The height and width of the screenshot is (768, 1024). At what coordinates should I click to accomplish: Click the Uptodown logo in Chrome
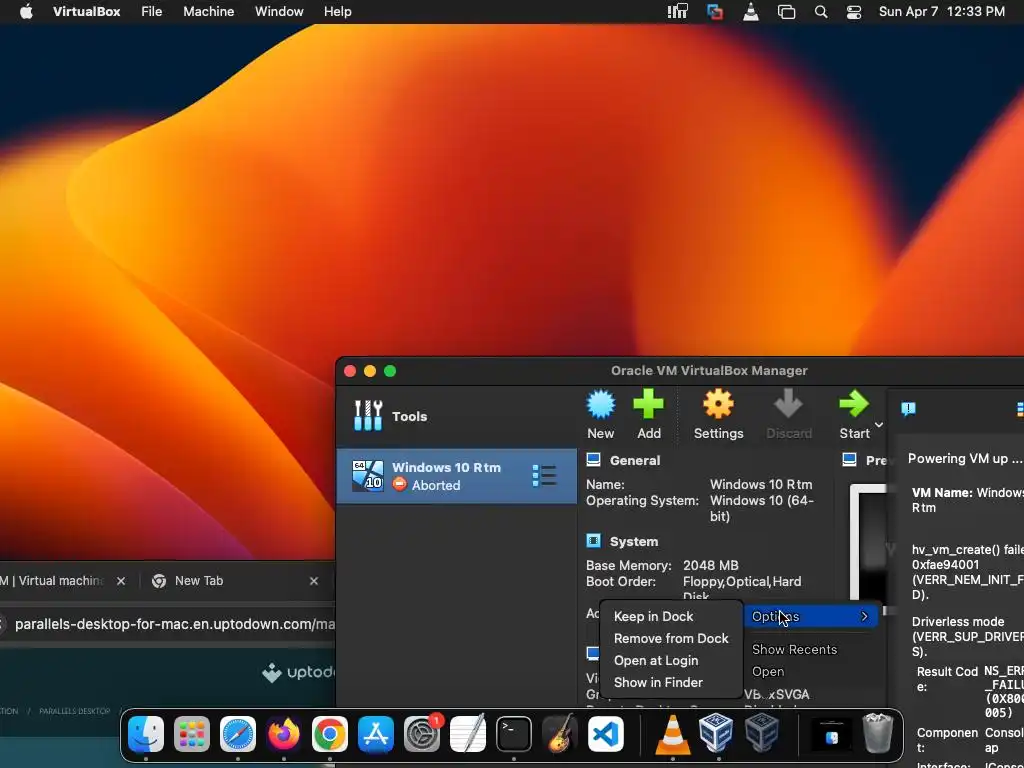(298, 672)
